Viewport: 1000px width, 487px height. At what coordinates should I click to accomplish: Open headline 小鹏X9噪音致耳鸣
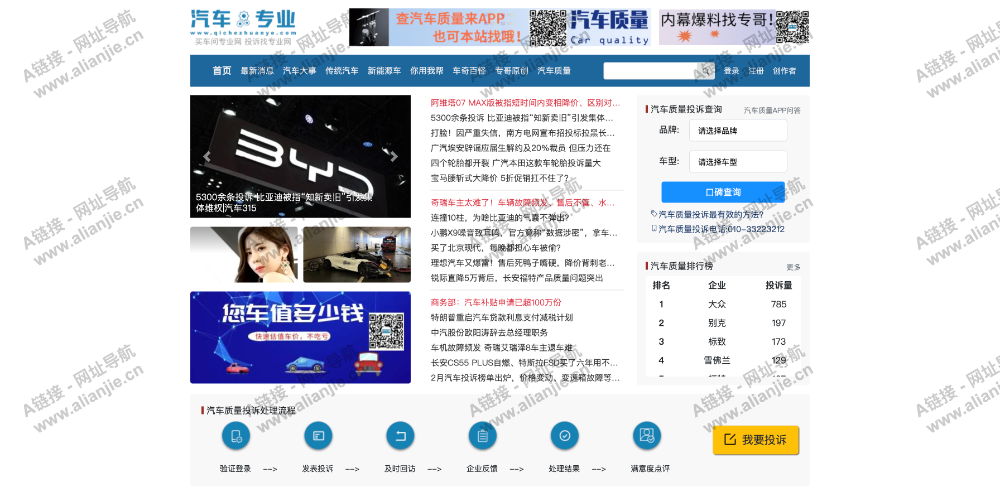point(524,233)
